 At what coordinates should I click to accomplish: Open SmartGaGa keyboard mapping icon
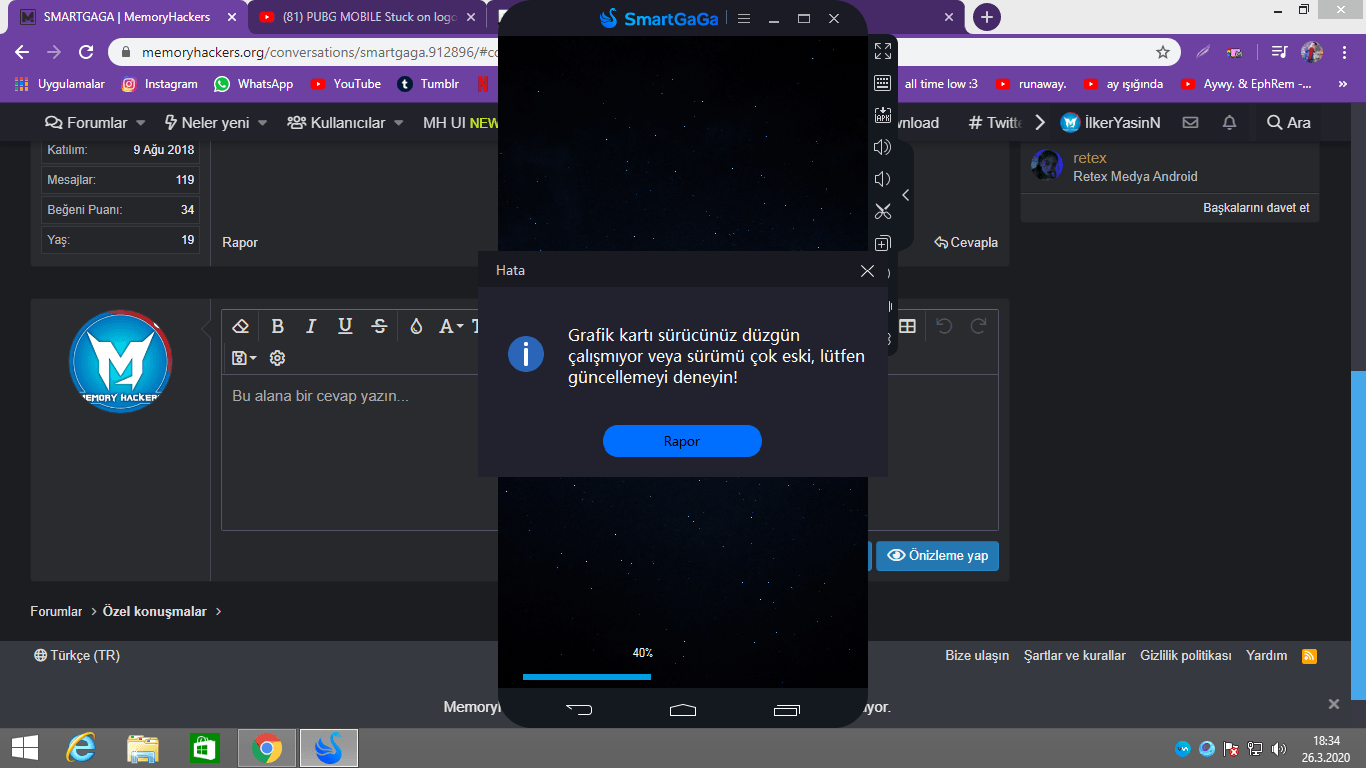coord(883,83)
